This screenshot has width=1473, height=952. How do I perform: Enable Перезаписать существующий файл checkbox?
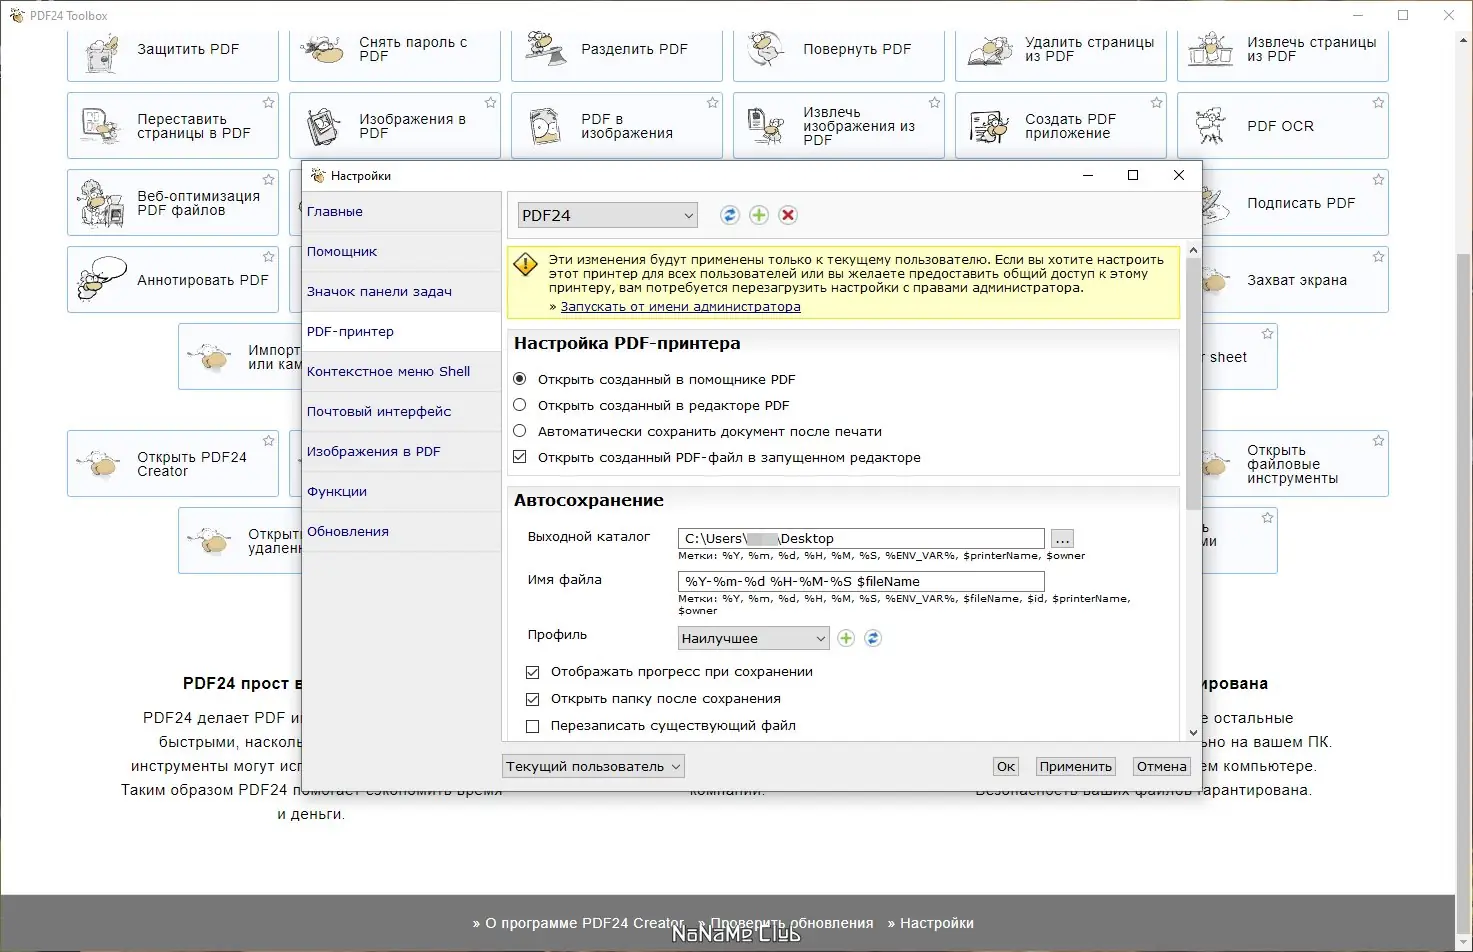[533, 726]
